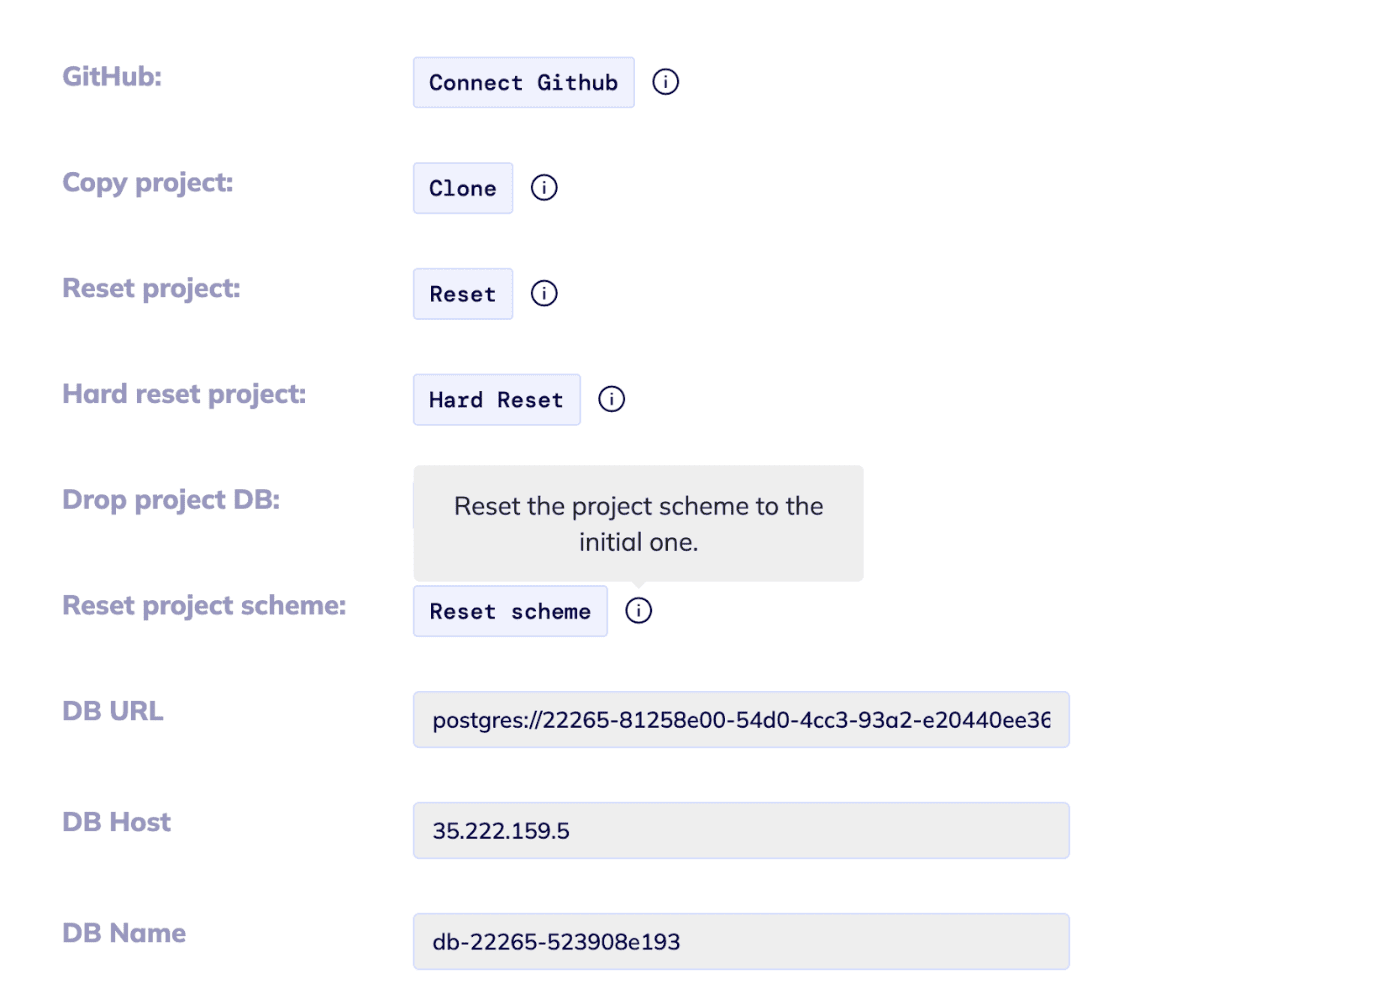Click the "GitHub:" label
Image resolution: width=1400 pixels, height=1004 pixels.
112,77
